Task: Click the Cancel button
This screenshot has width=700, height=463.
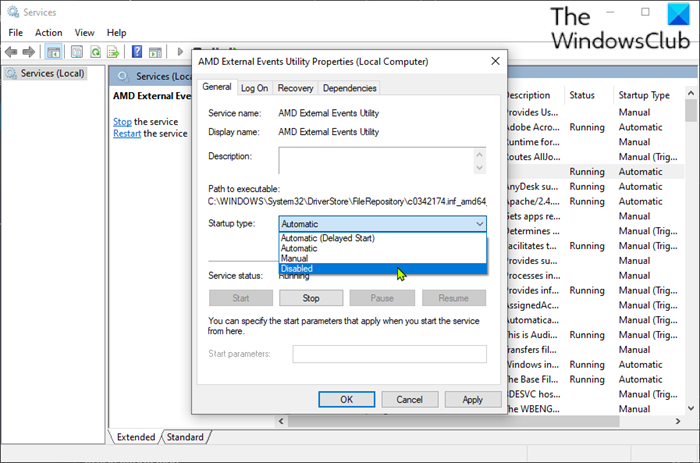Action: pos(409,399)
